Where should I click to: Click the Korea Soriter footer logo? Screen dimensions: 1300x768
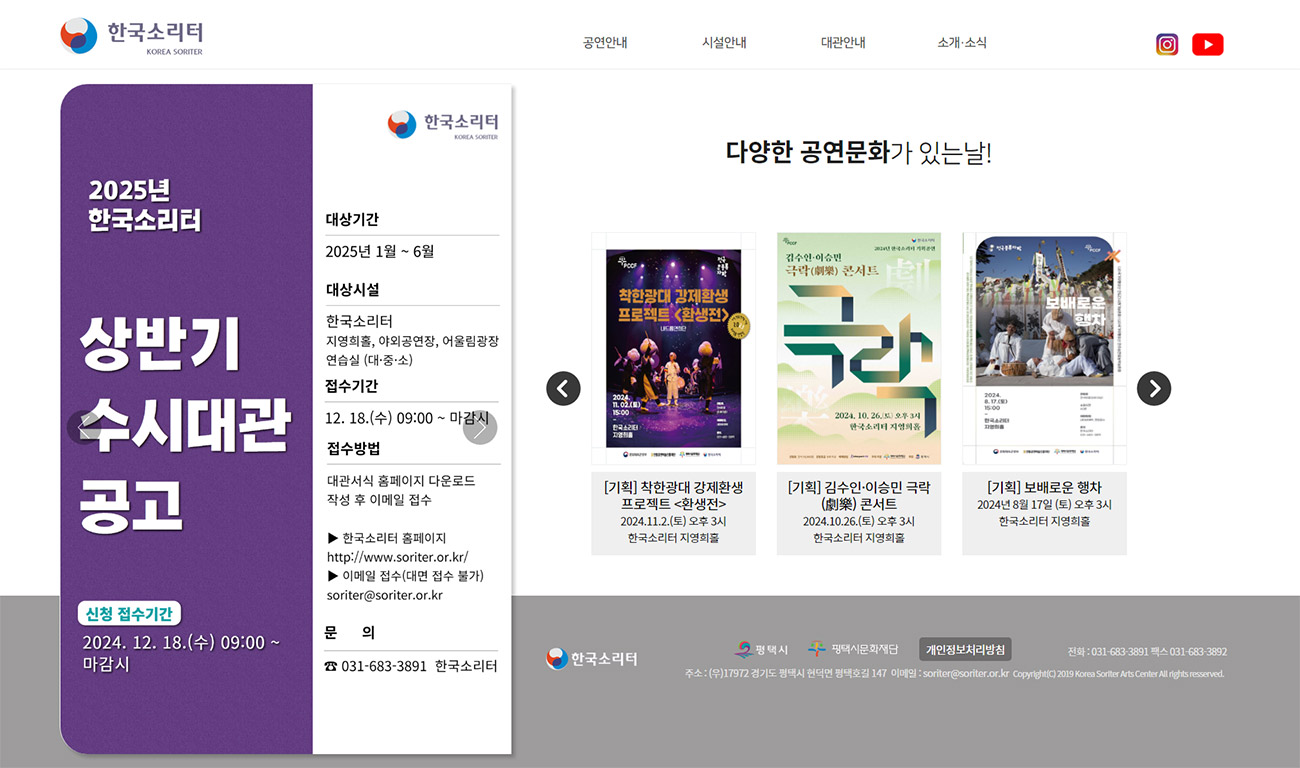click(592, 658)
